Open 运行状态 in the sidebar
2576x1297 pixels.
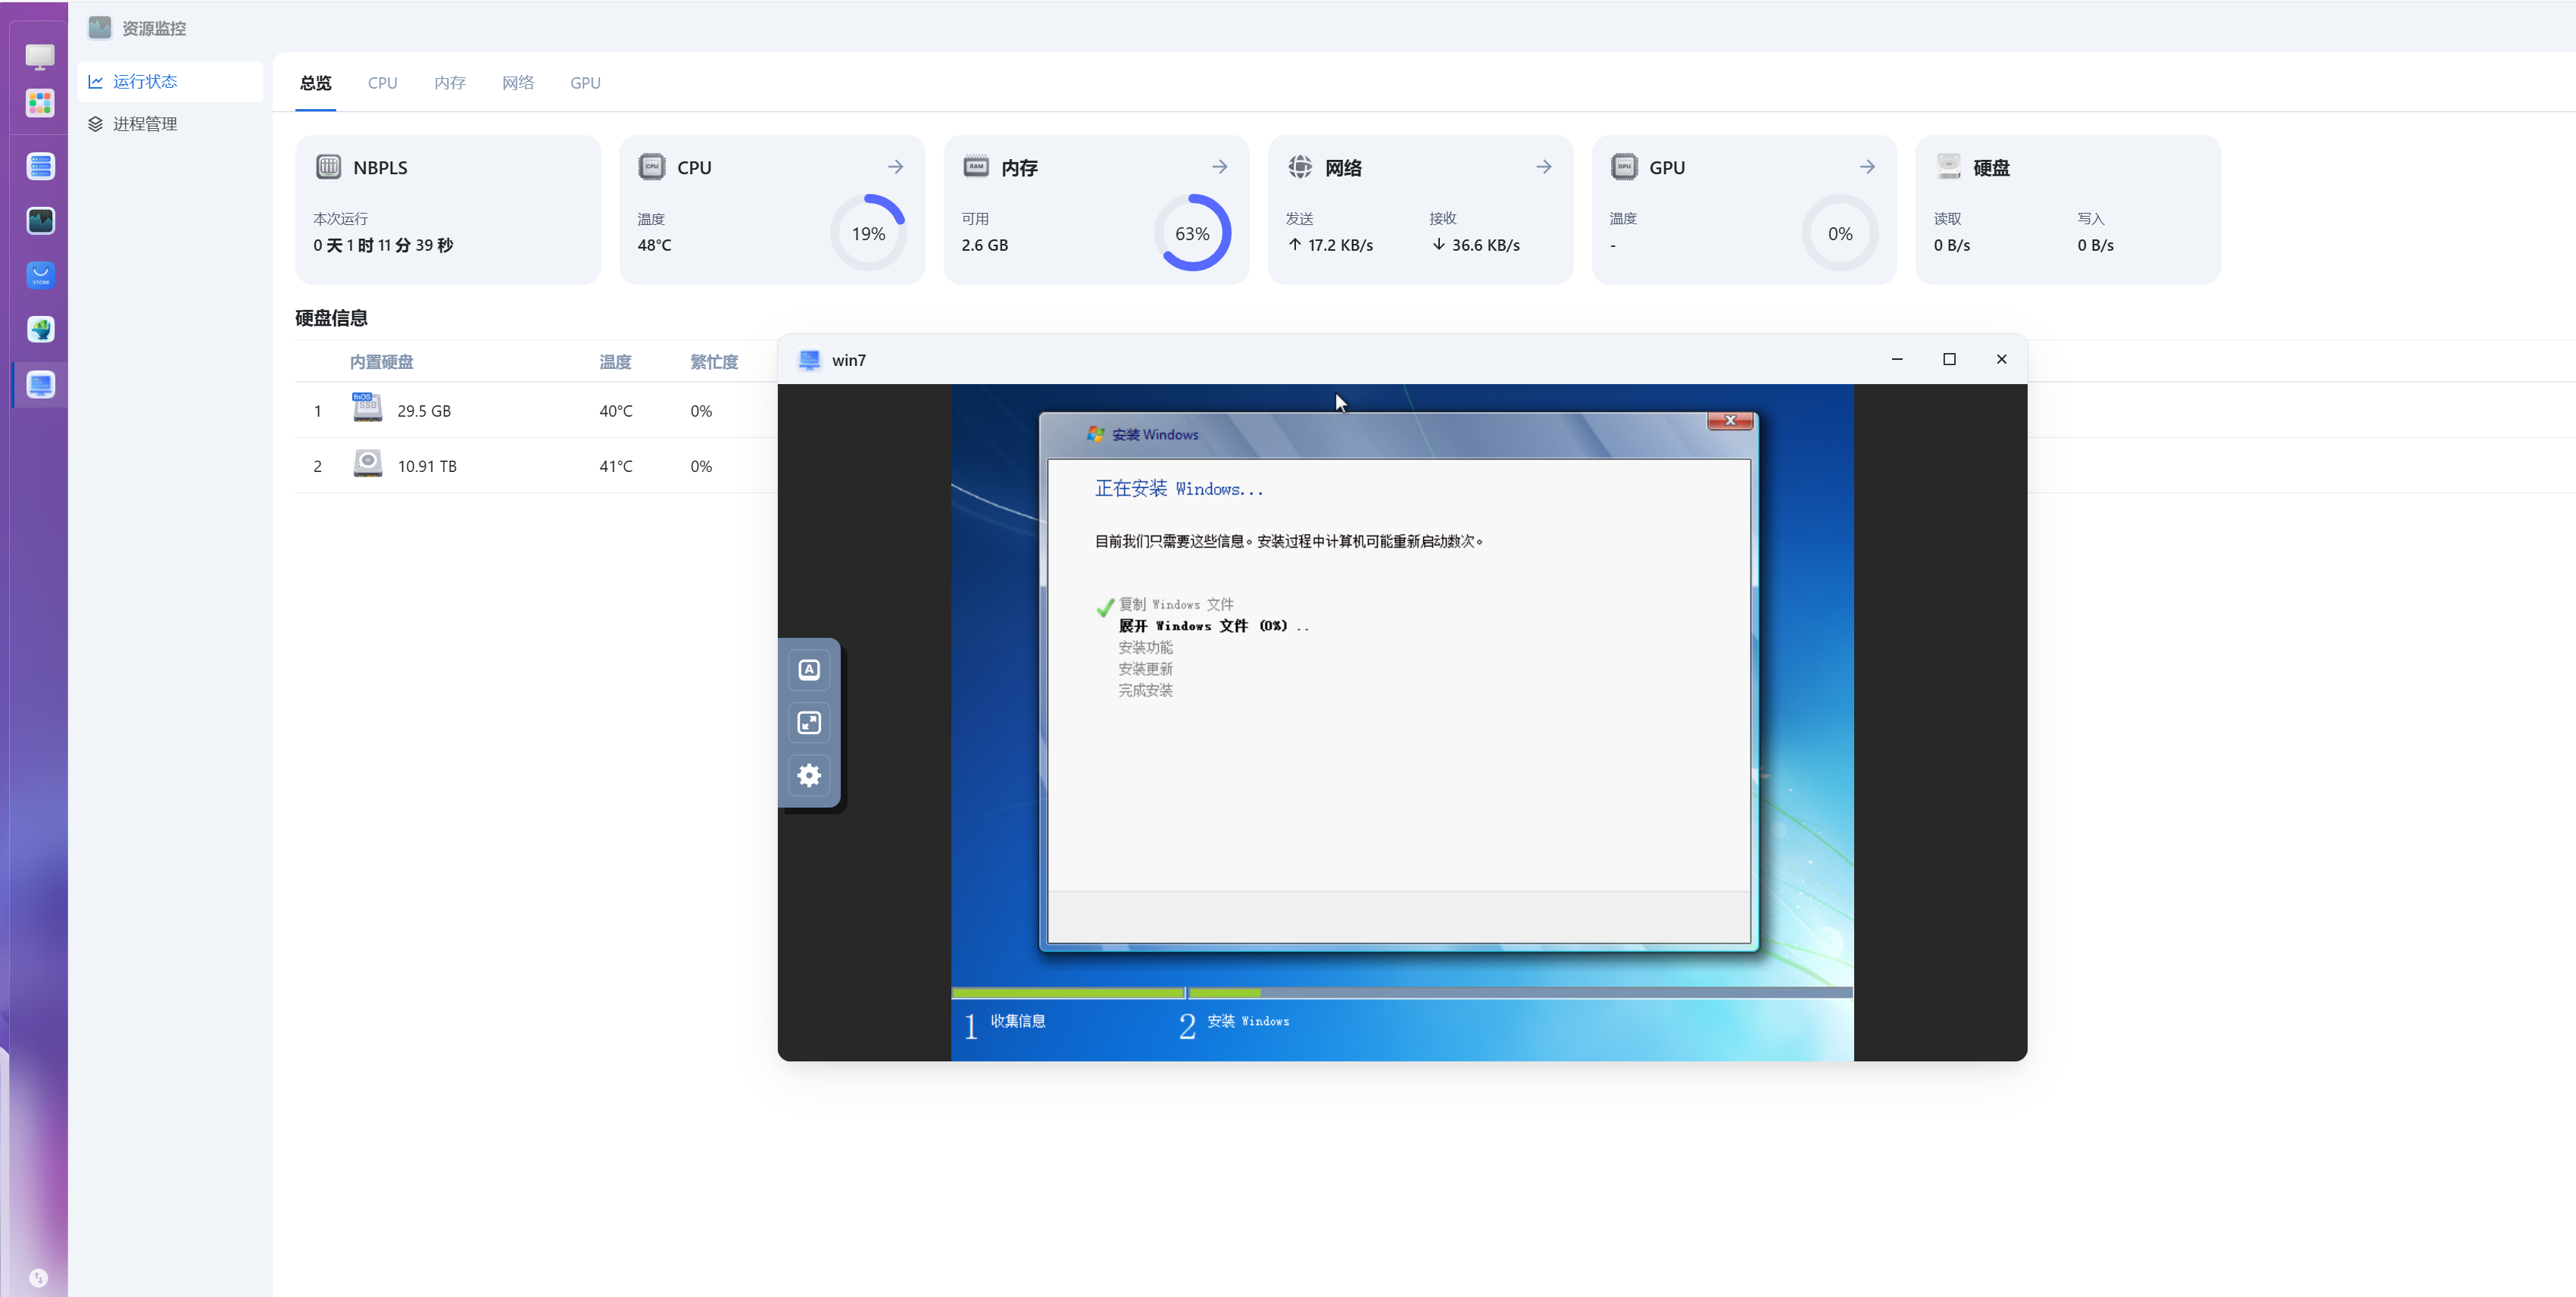[170, 81]
